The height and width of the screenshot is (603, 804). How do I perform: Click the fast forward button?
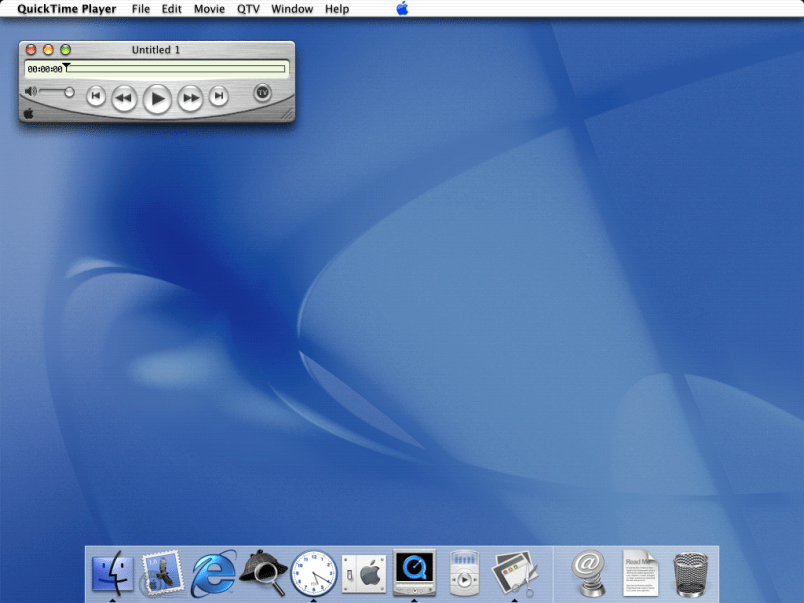point(190,97)
